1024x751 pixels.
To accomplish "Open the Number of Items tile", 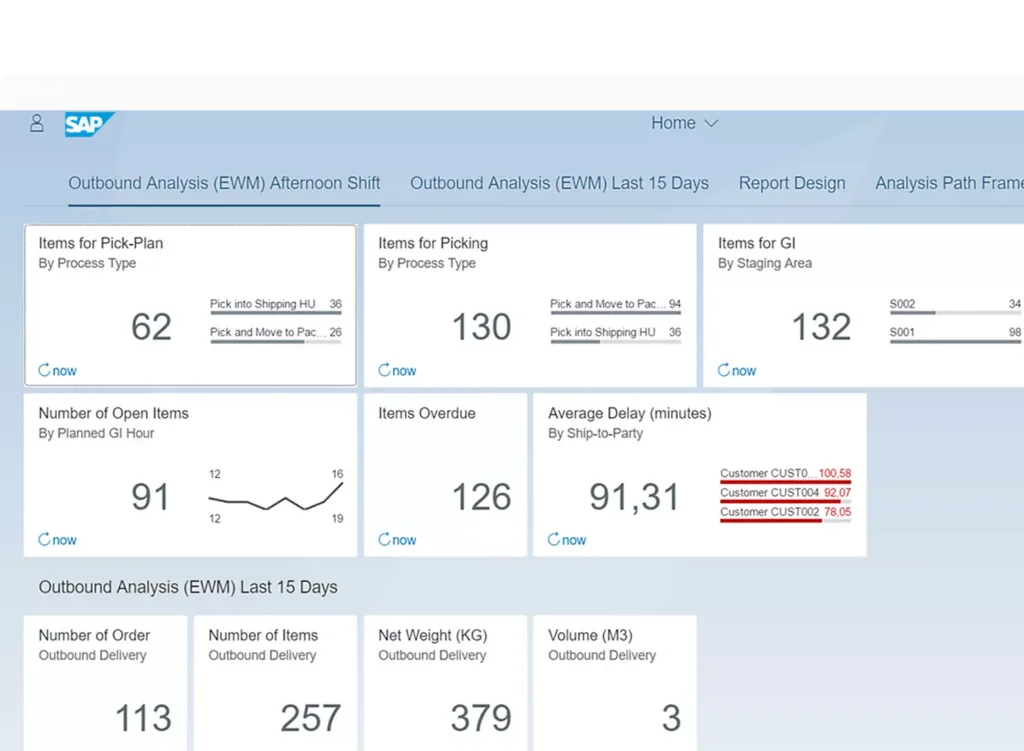I will pos(275,682).
